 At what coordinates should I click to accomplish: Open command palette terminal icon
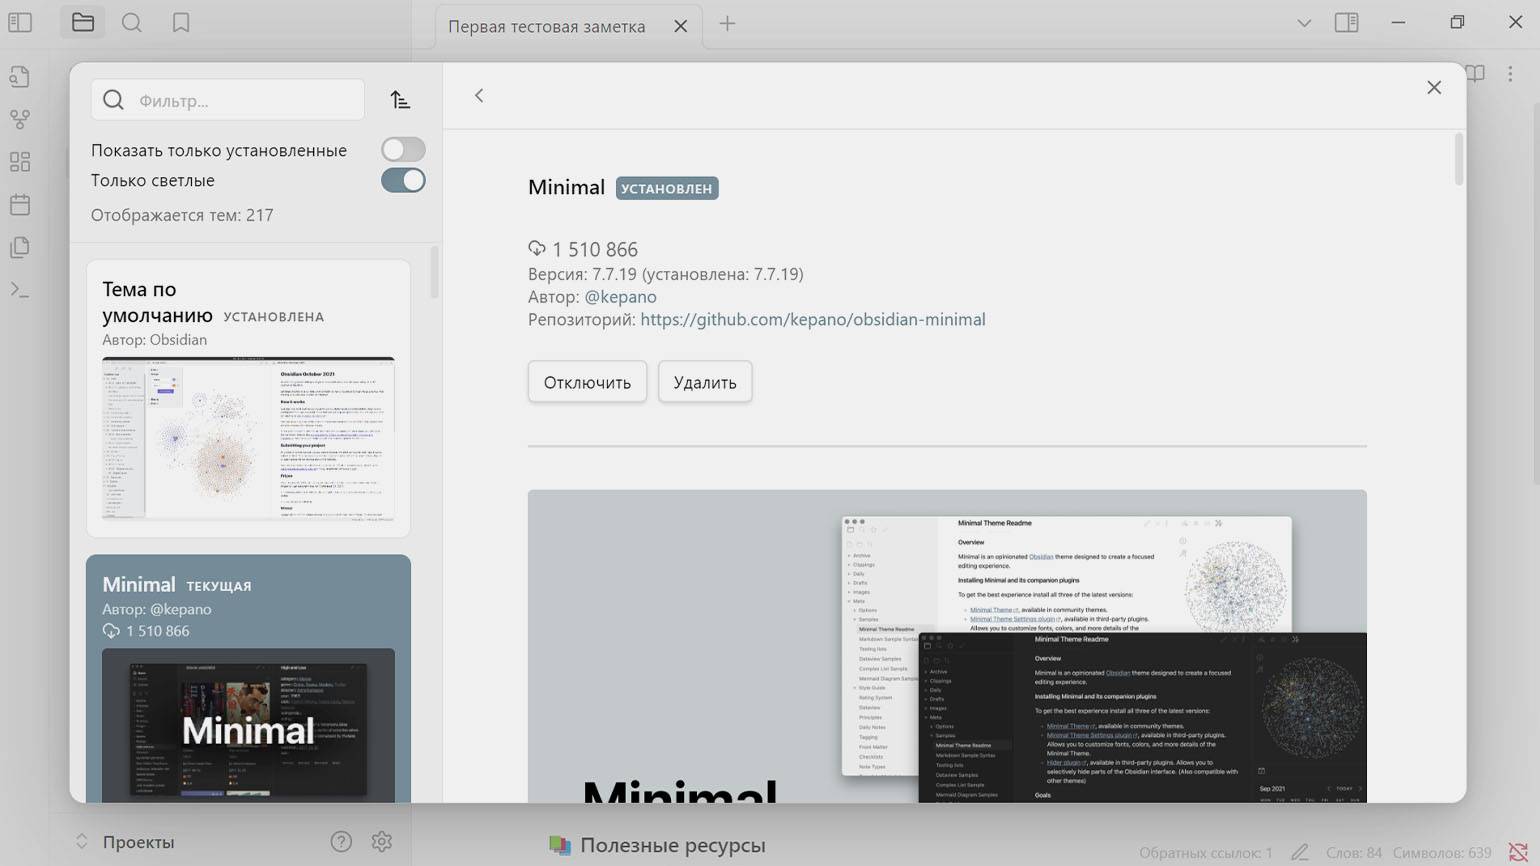click(x=20, y=290)
